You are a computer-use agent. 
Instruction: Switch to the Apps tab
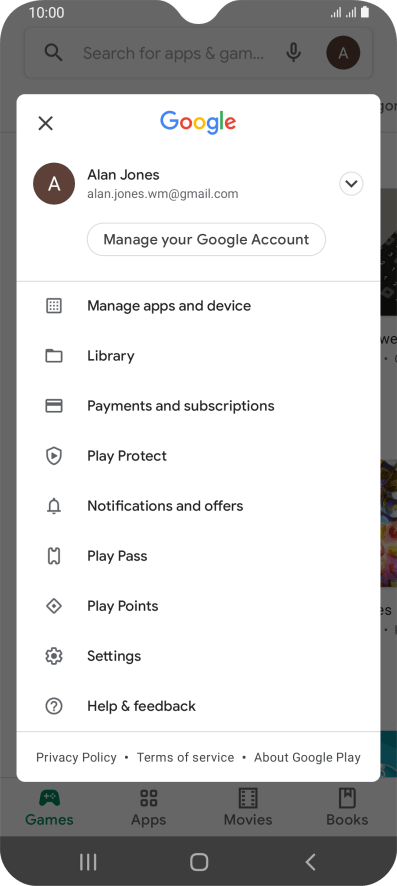coord(149,807)
